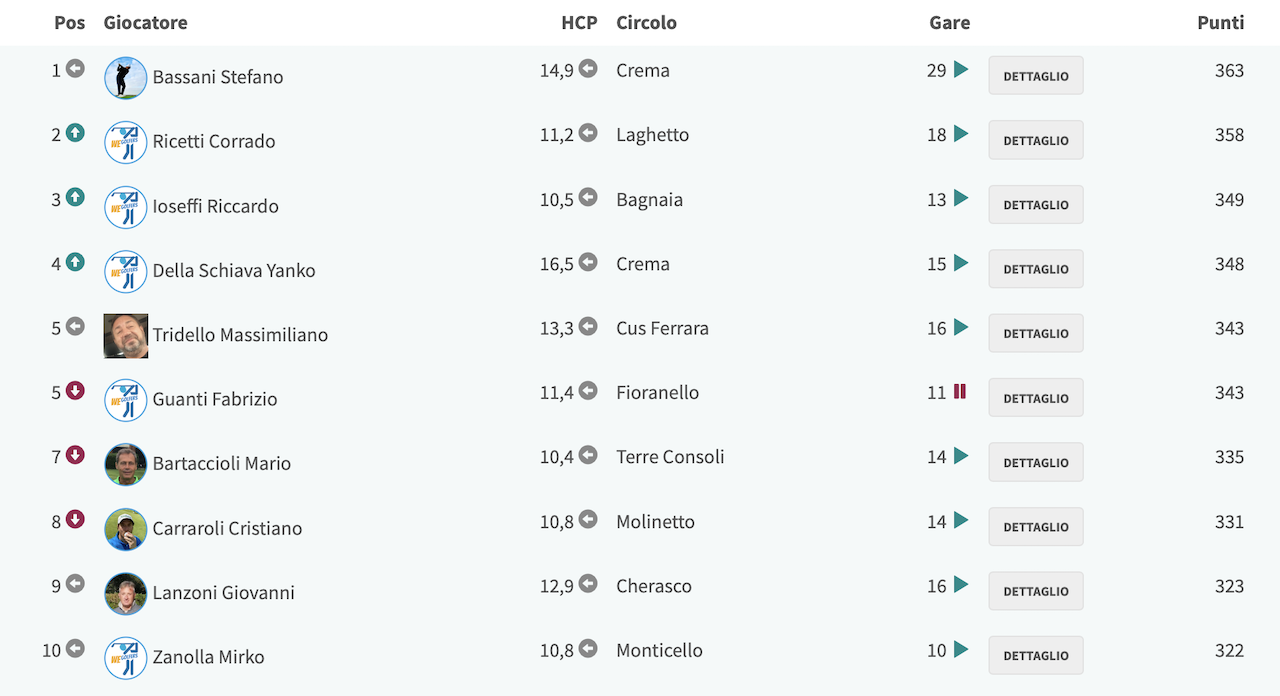Click the green up arrow beside Ricetti Corrado
The image size is (1280, 696).
coord(75,133)
